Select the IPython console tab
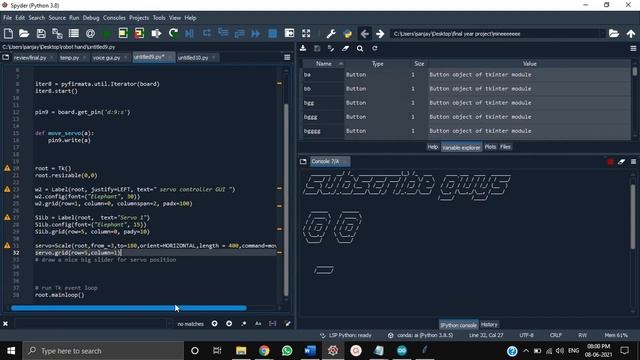Viewport: 640px width, 360px height. [458, 325]
